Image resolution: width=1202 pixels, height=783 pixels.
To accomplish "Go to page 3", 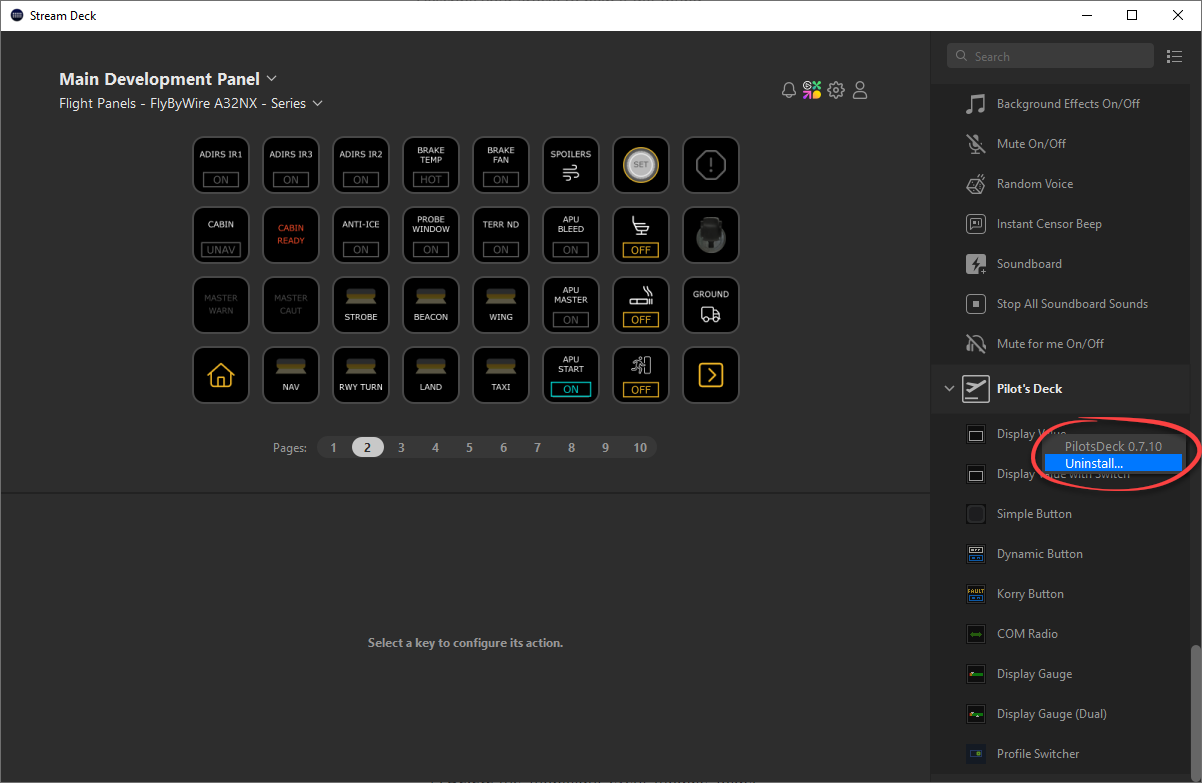I will pos(402,448).
